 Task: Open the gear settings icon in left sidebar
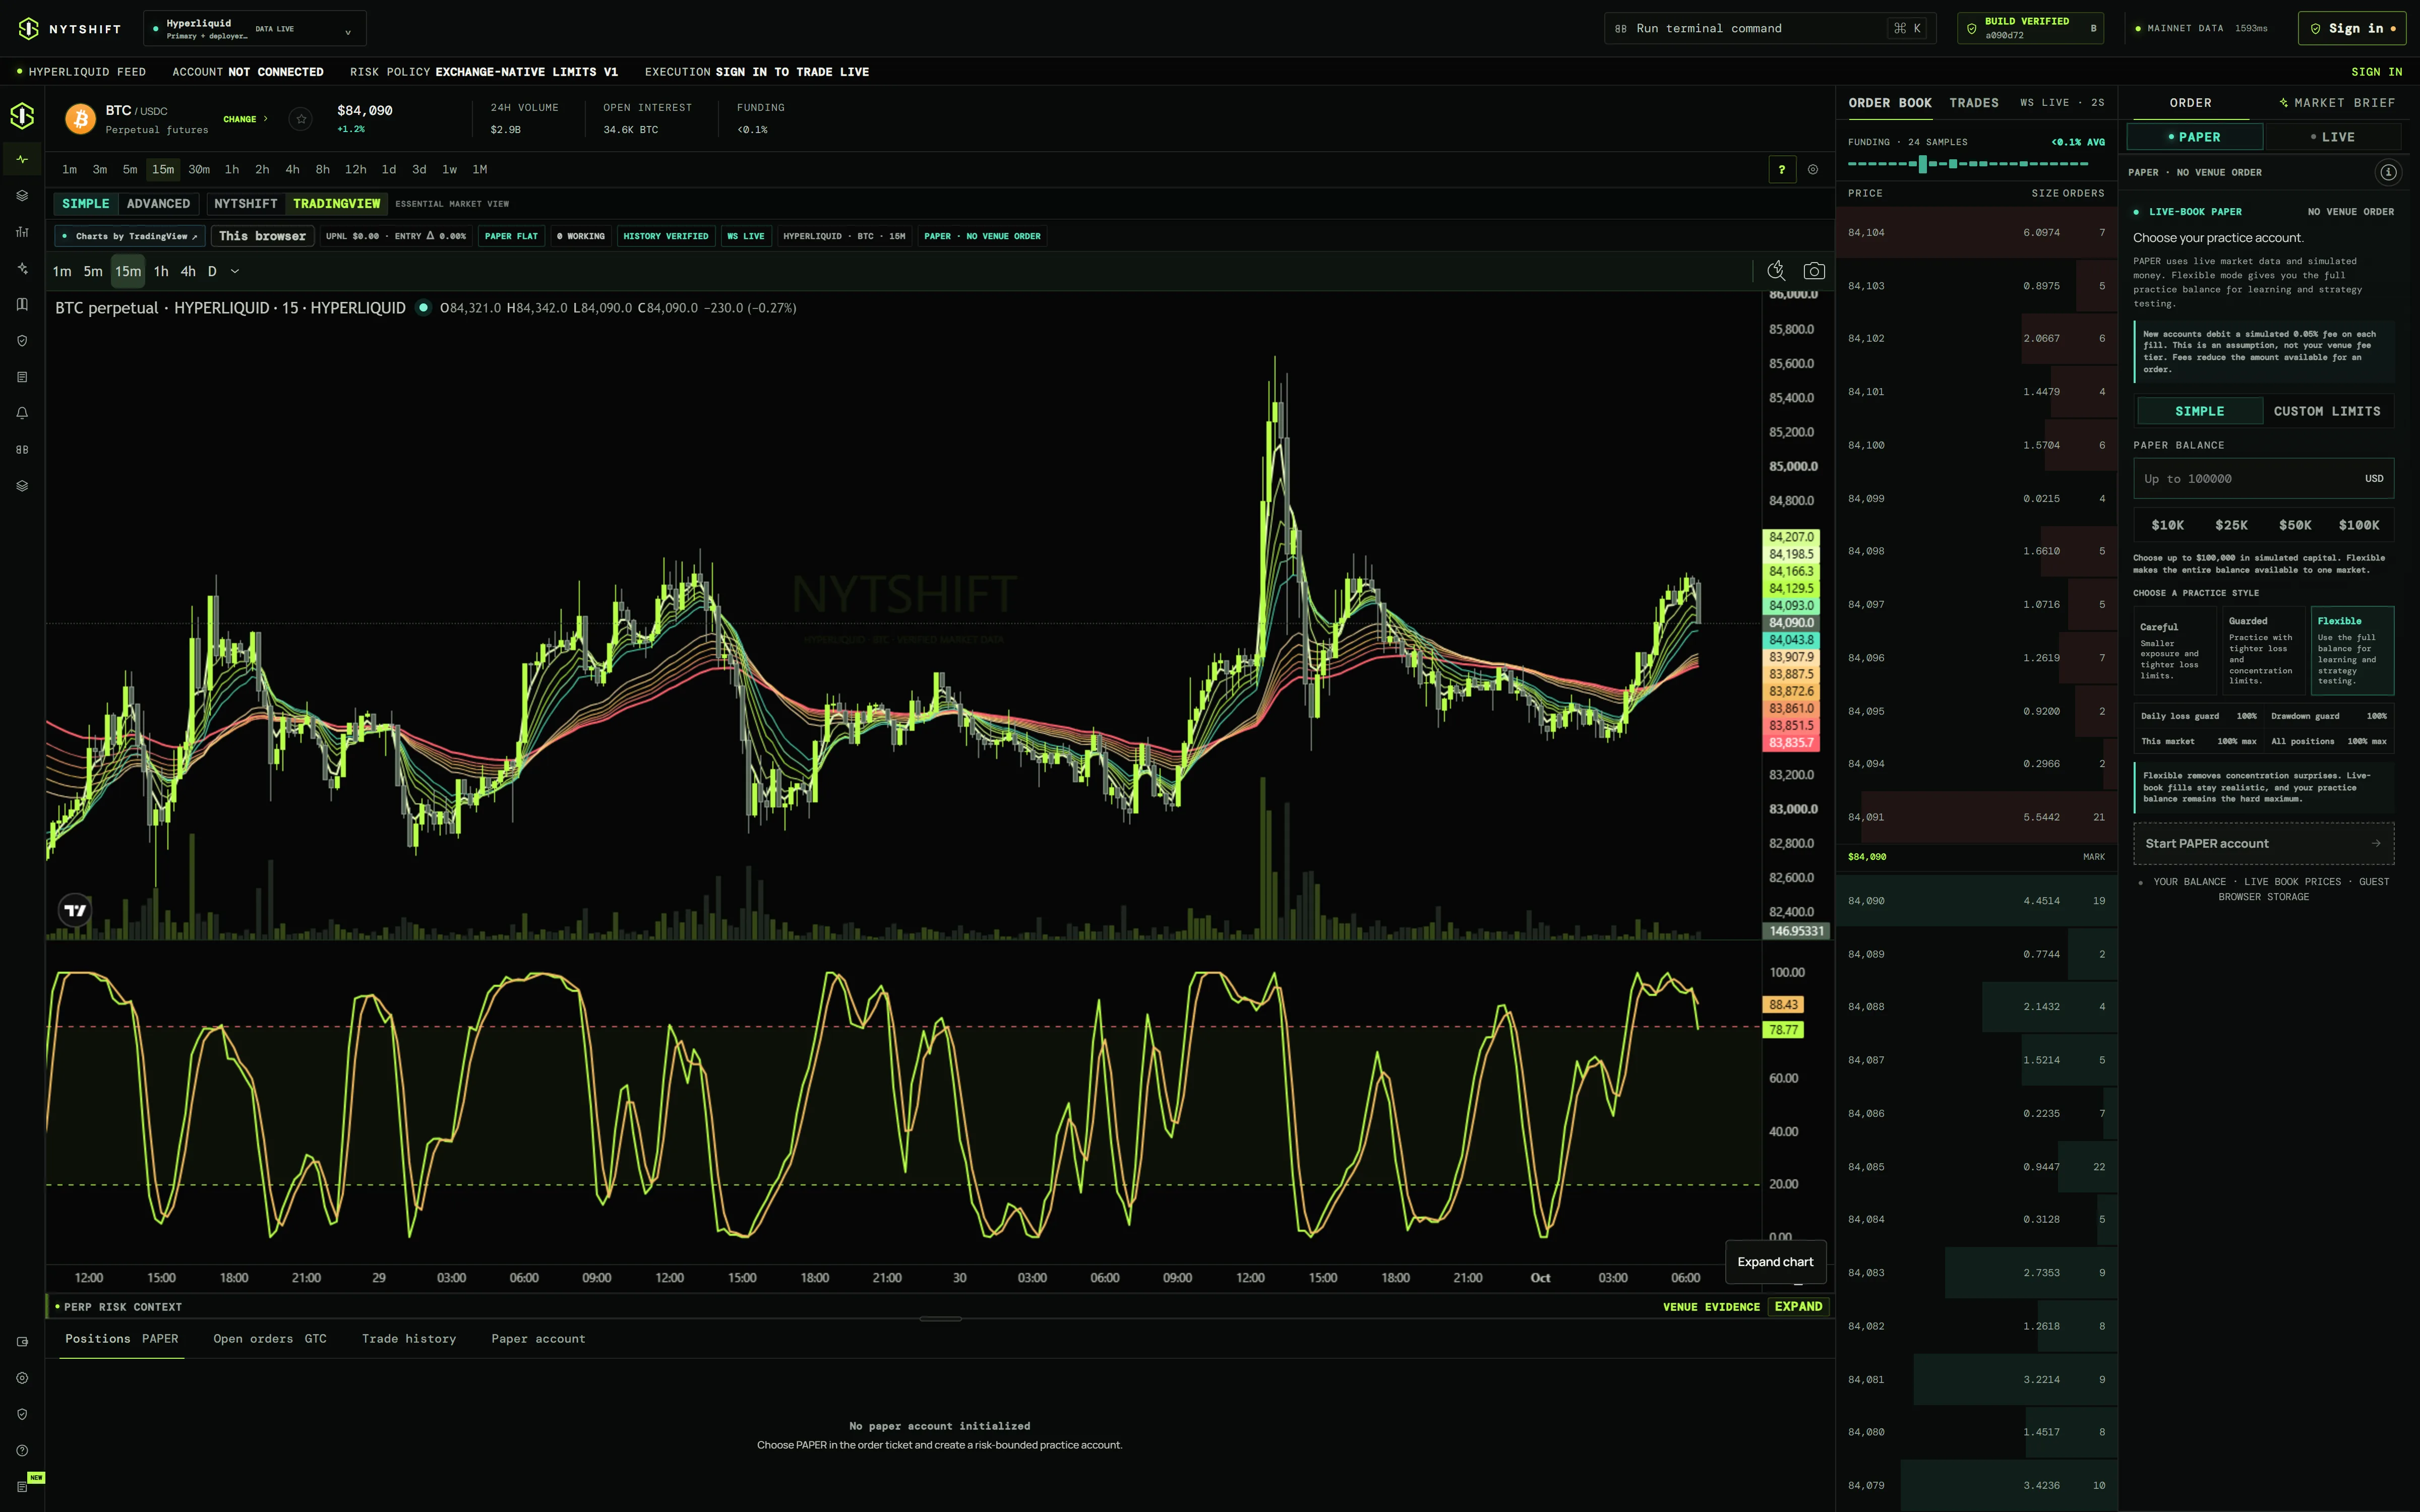22,1378
